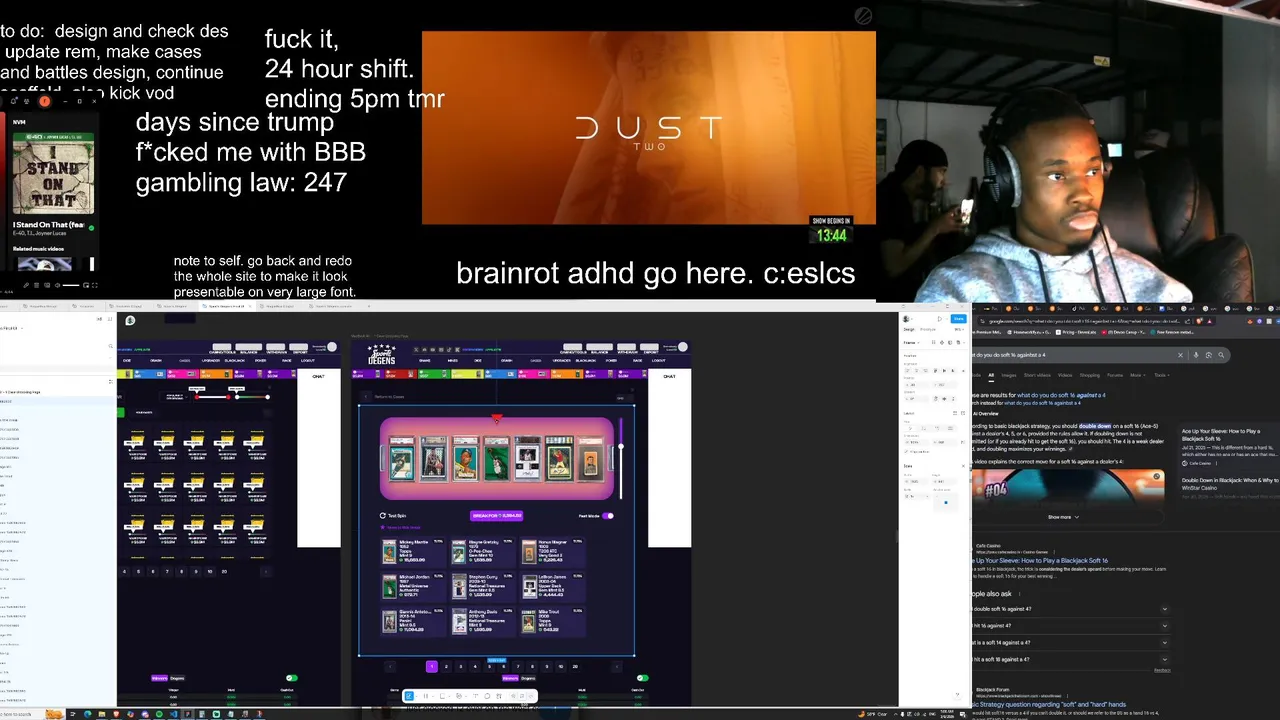
Task: Open 'Pricing - ElevenLabs' bookmark
Action: point(1076,332)
